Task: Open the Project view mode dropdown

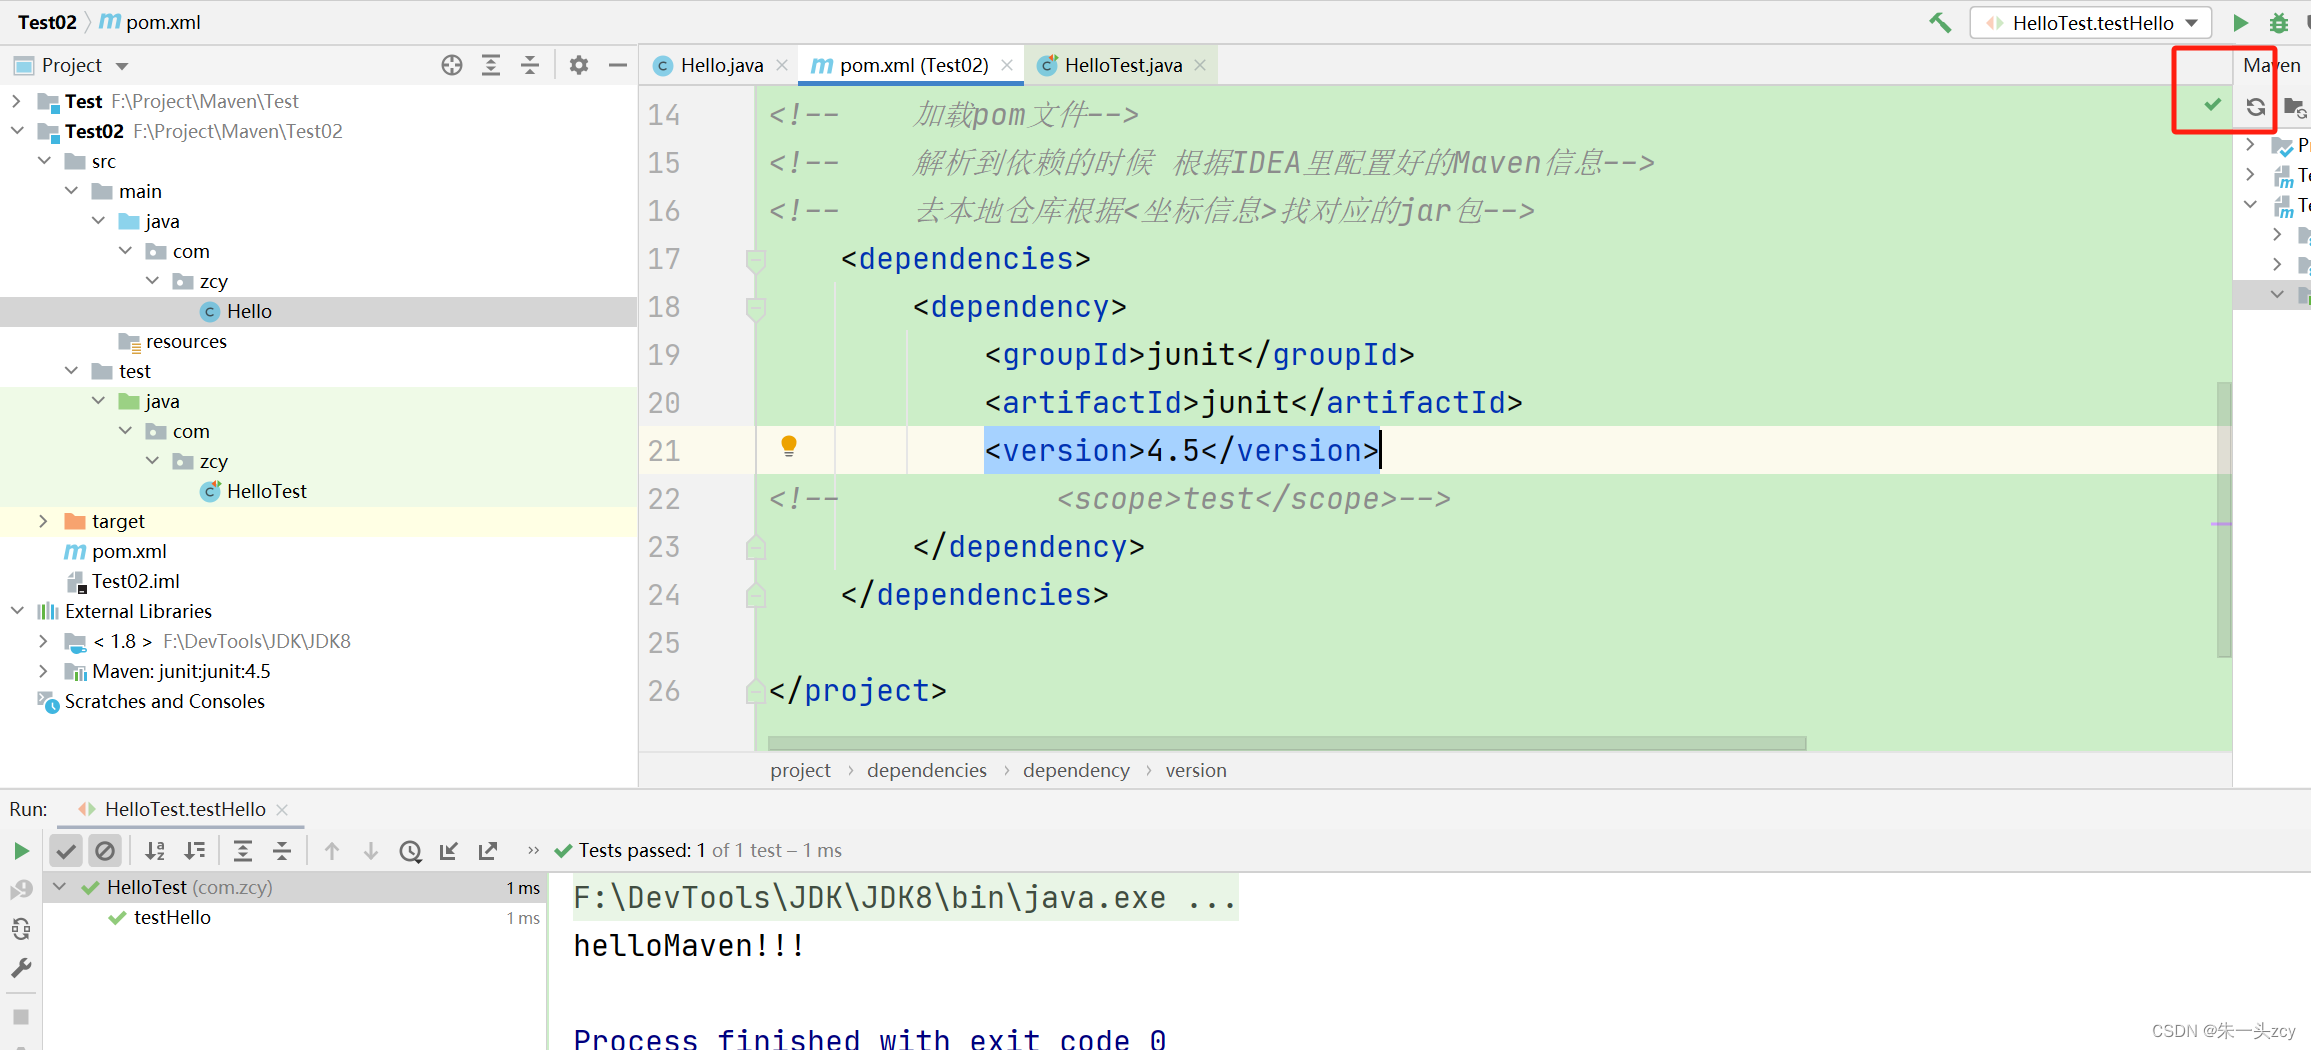Action: [122, 66]
